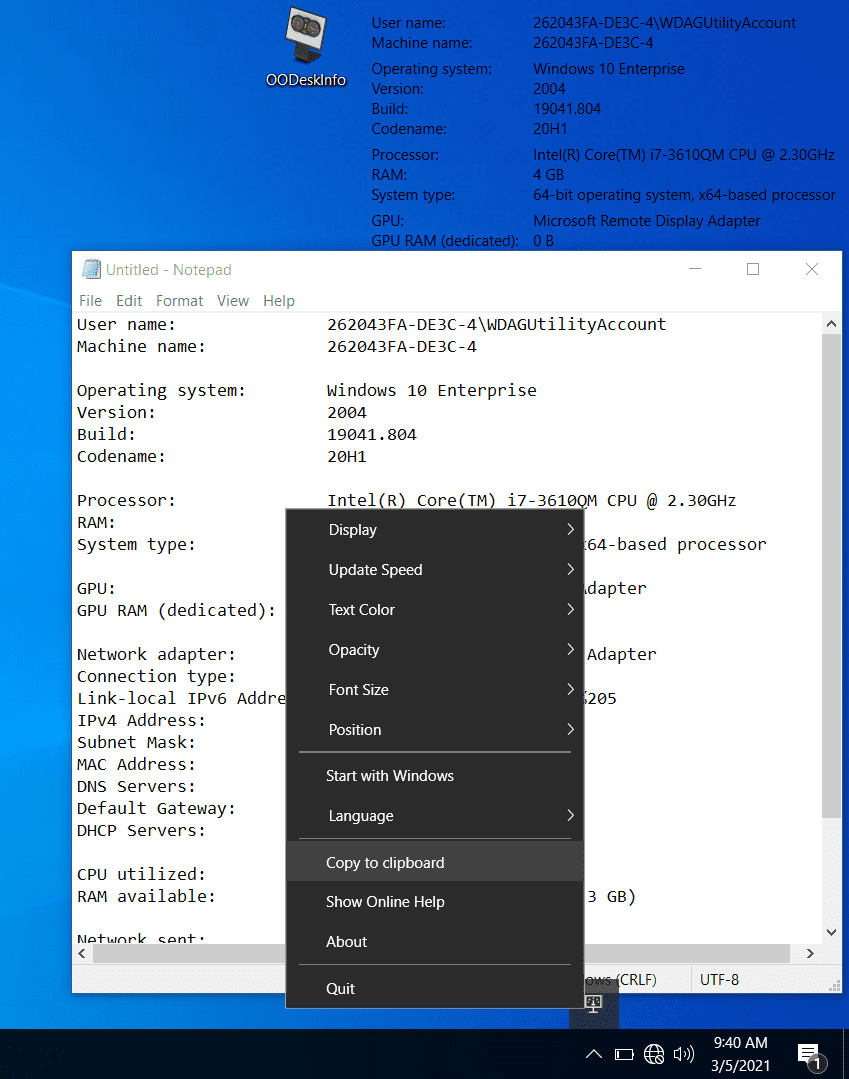Minimize the Notepad window
This screenshot has height=1079, width=849.
click(x=695, y=269)
